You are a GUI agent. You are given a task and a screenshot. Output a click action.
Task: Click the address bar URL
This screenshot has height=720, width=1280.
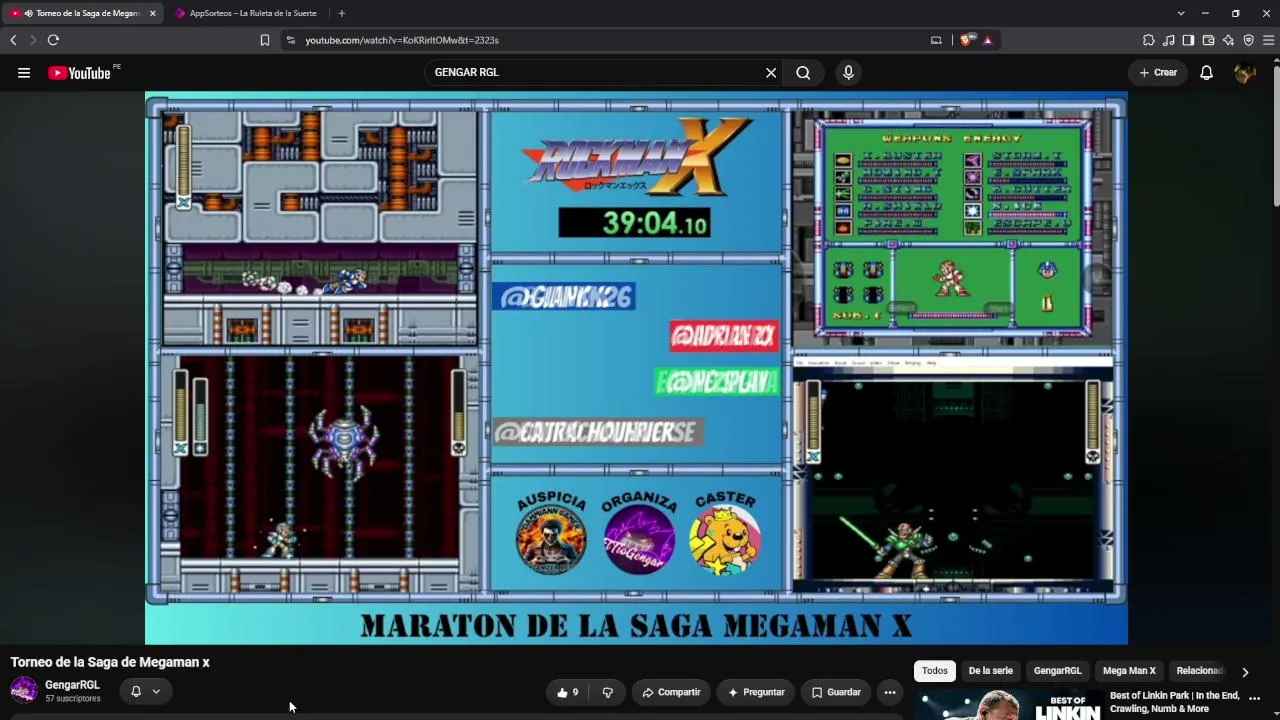point(401,40)
